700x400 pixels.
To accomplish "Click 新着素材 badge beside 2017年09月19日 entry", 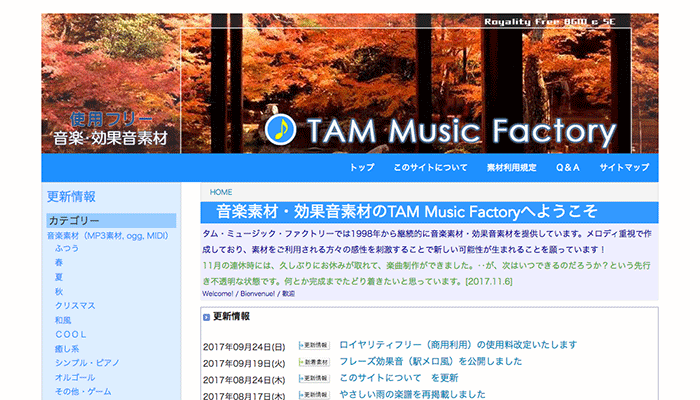I will tap(314, 362).
